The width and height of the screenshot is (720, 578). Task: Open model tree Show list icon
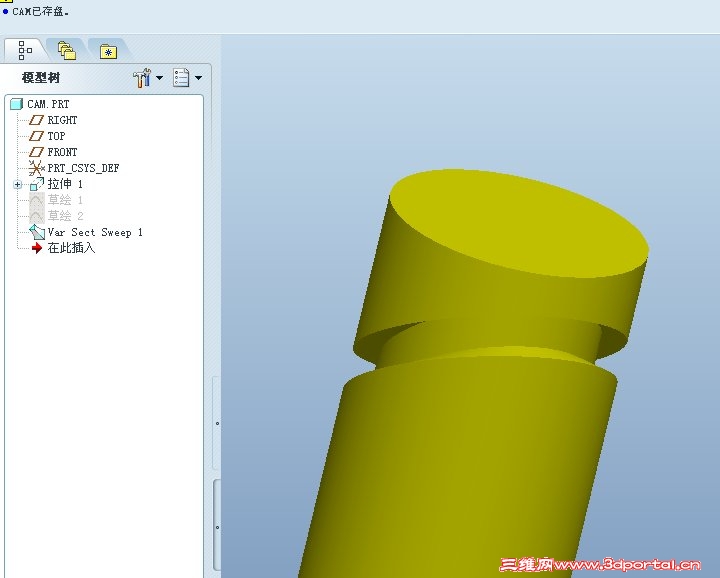[x=181, y=78]
